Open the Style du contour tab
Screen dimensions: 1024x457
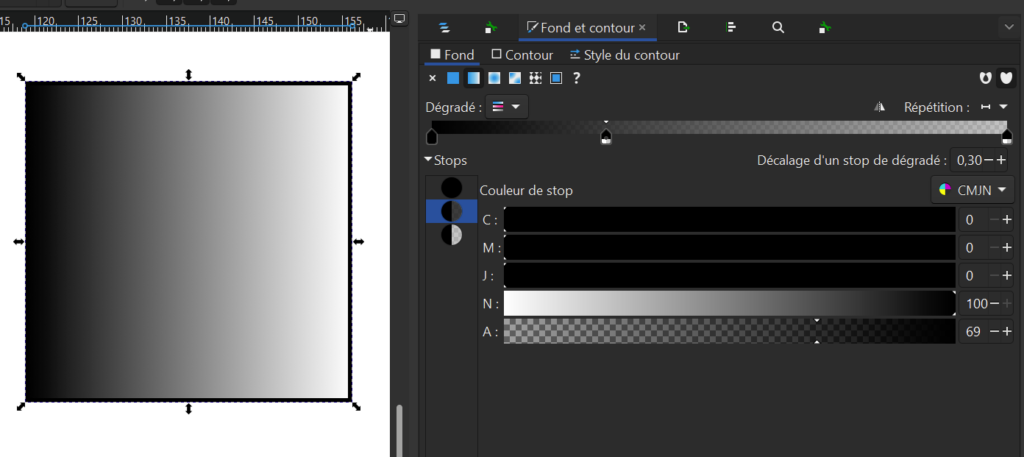pyautogui.click(x=624, y=55)
